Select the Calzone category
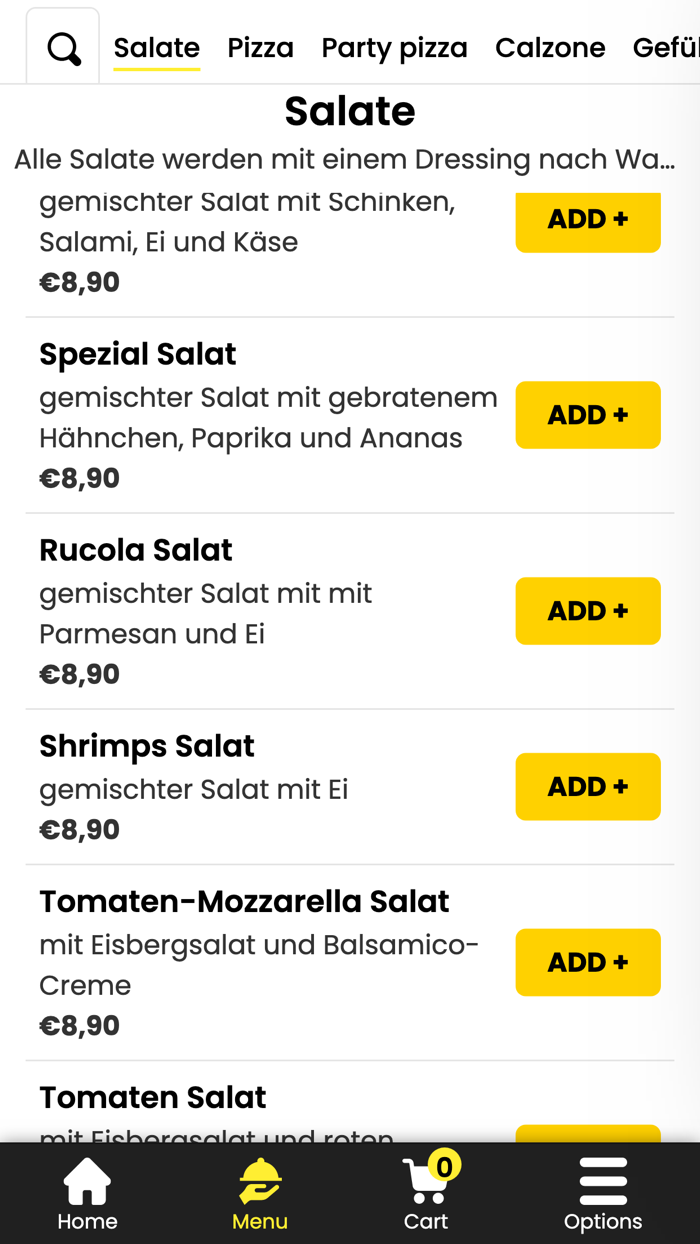The image size is (700, 1244). click(x=550, y=47)
